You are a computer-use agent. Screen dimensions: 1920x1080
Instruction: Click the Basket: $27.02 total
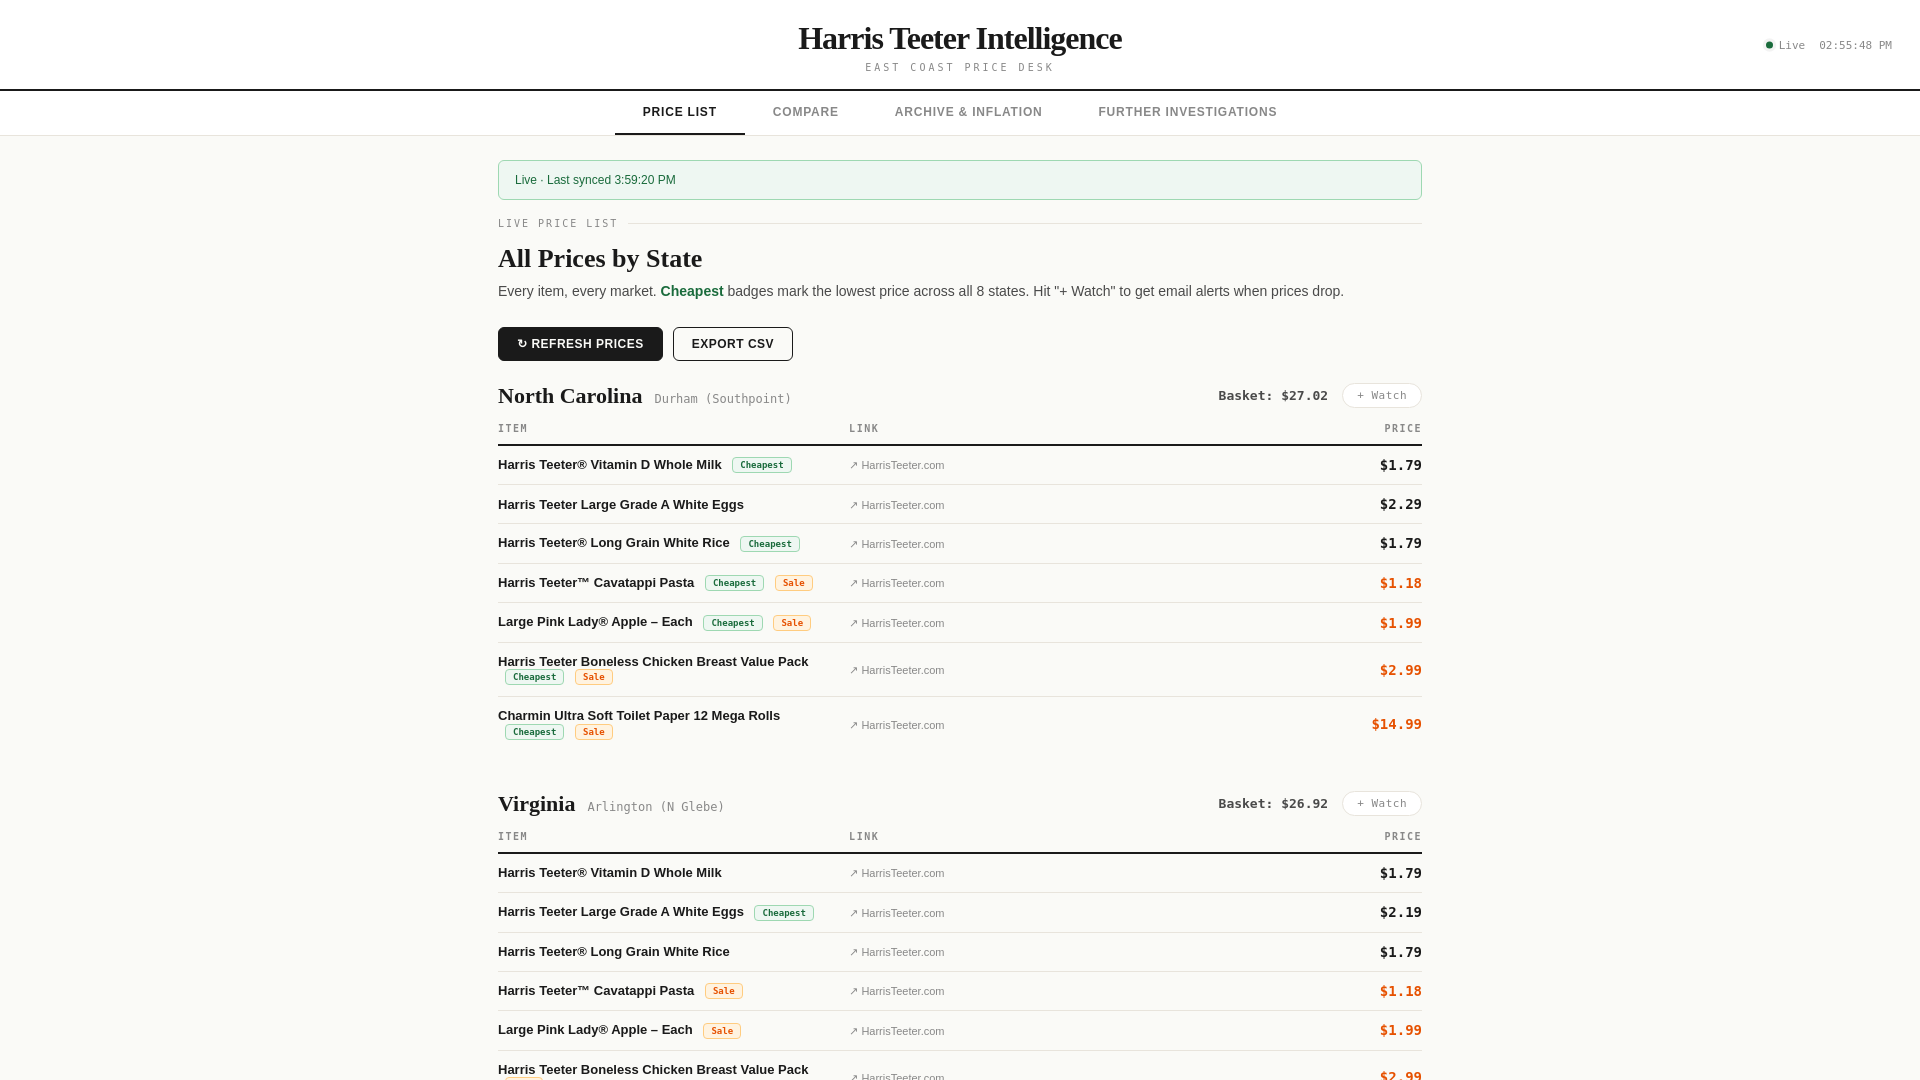click(x=1273, y=396)
